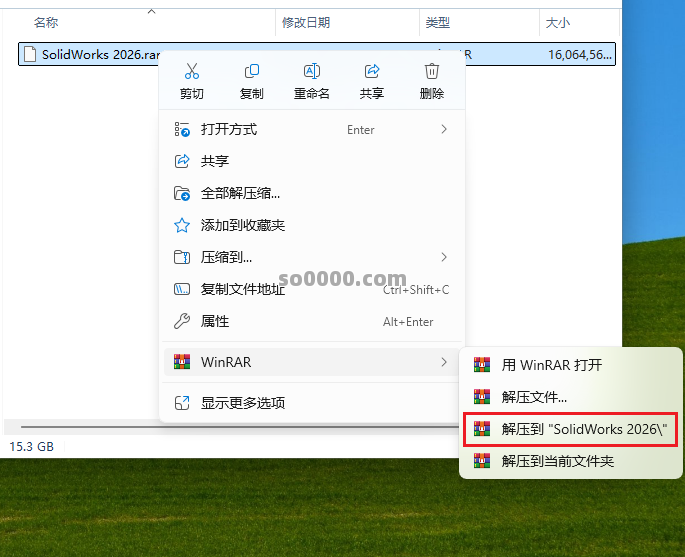Viewport: 685px width, 557px height.
Task: Click the WinRAR books icon in context menu
Action: 182,362
